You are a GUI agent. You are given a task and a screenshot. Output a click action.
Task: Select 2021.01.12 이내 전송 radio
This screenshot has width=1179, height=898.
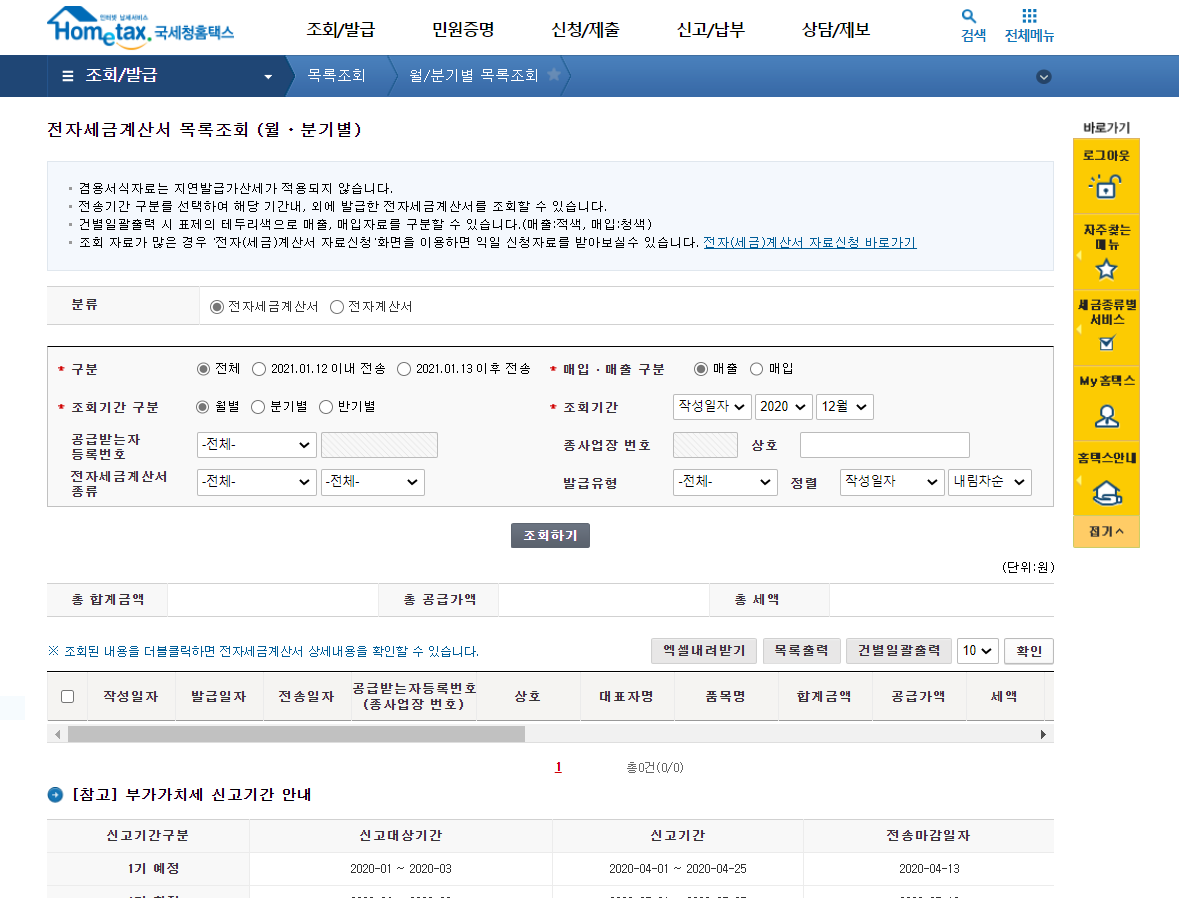259,369
